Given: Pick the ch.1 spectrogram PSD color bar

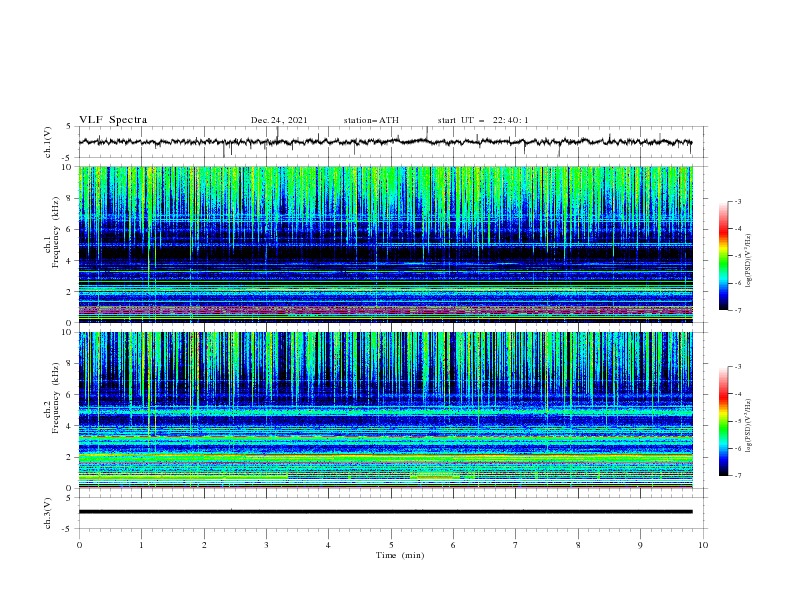Looking at the screenshot, I should pos(724,255).
